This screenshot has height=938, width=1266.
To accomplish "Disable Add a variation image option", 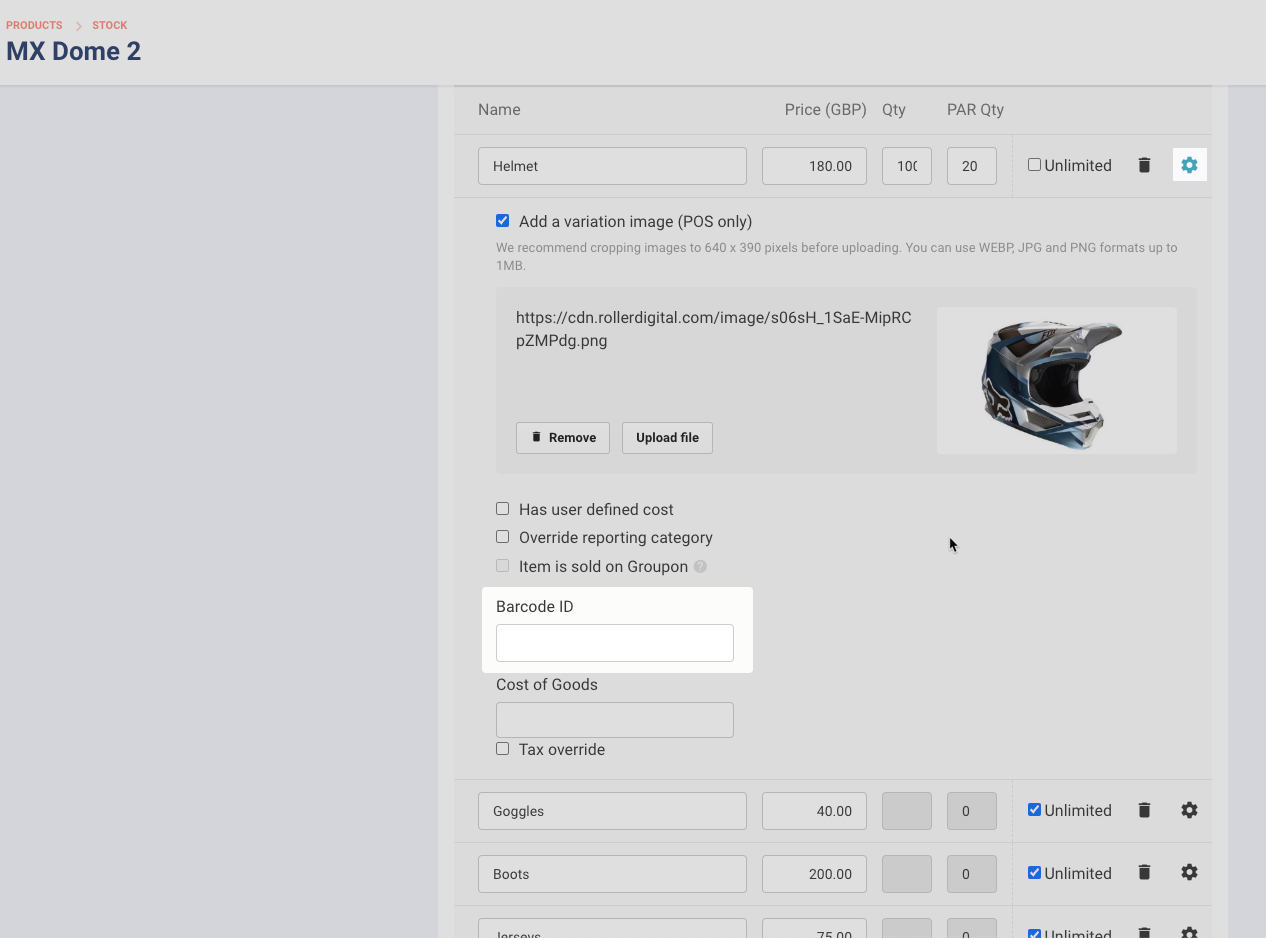I will (503, 221).
